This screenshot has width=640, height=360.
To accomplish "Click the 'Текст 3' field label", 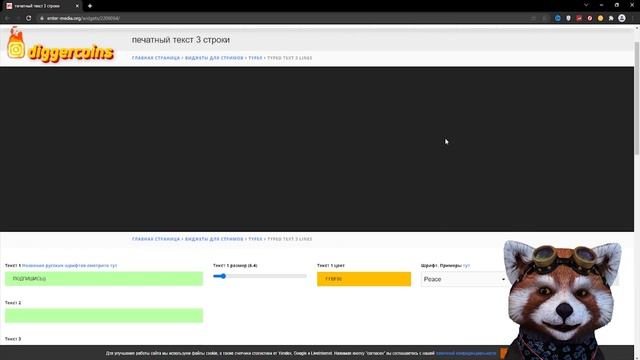I will point(13,339).
